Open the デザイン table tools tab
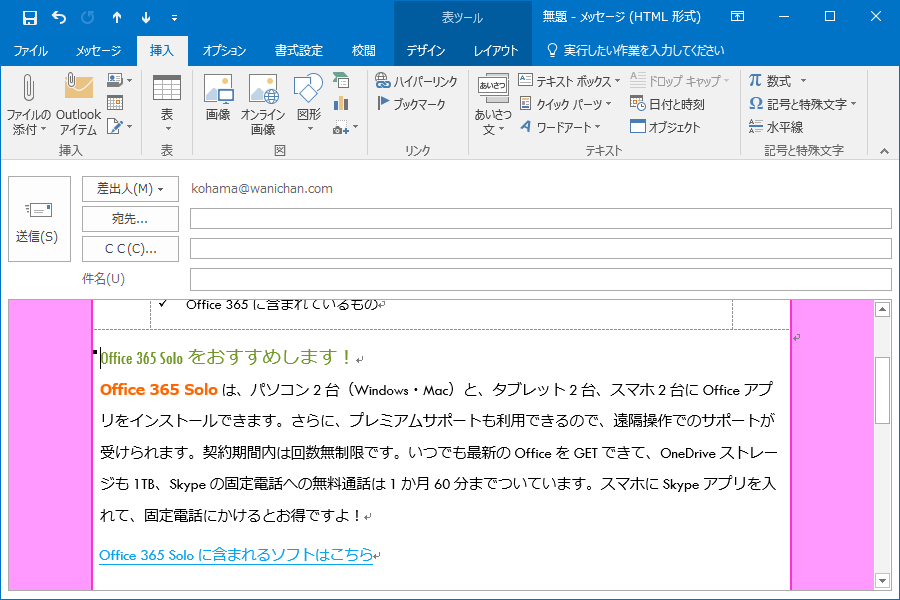 tap(425, 51)
